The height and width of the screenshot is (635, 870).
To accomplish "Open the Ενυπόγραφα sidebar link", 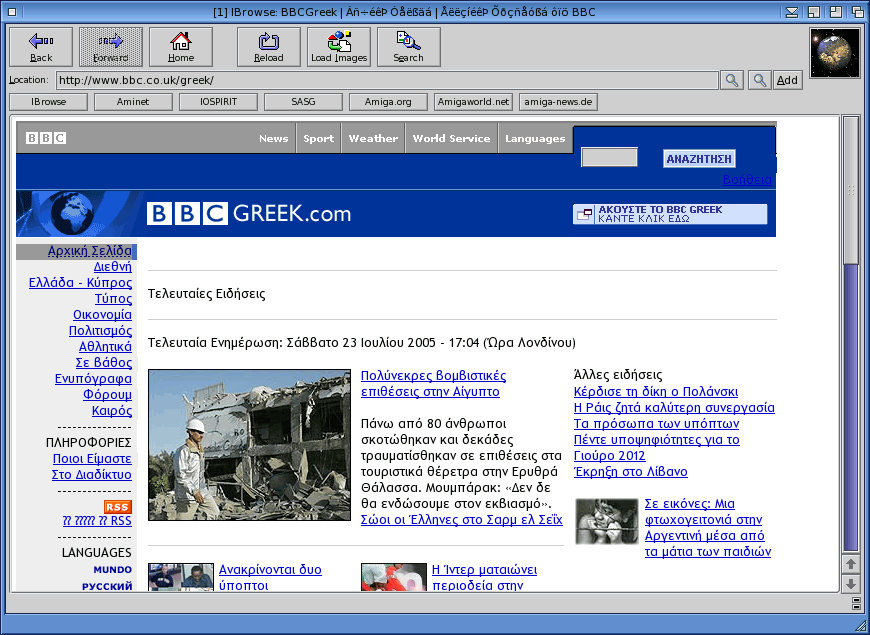I will click(x=93, y=379).
